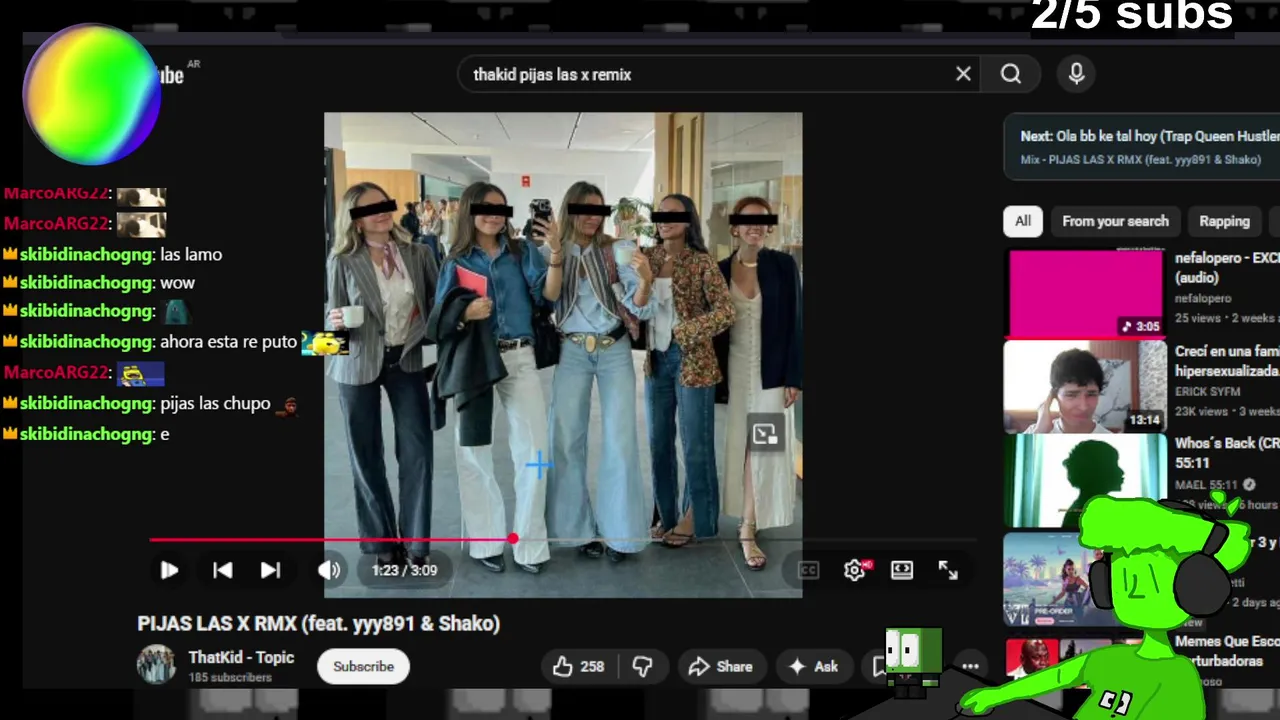Screen dimensions: 1280x720
Task: Open the Next mix playlist panel
Action: pos(1142,147)
